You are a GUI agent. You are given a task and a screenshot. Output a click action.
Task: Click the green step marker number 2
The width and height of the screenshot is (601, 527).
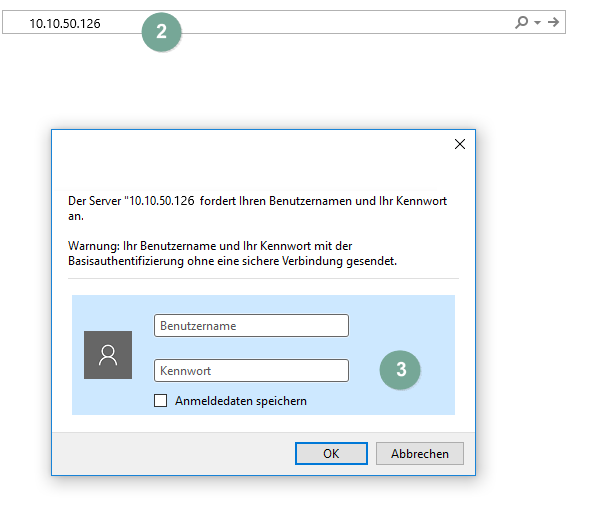pyautogui.click(x=161, y=30)
